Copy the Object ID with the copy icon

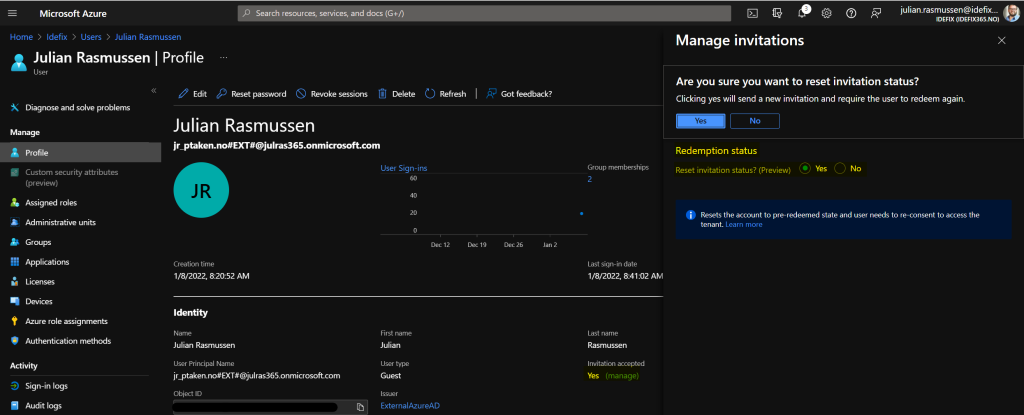360,407
